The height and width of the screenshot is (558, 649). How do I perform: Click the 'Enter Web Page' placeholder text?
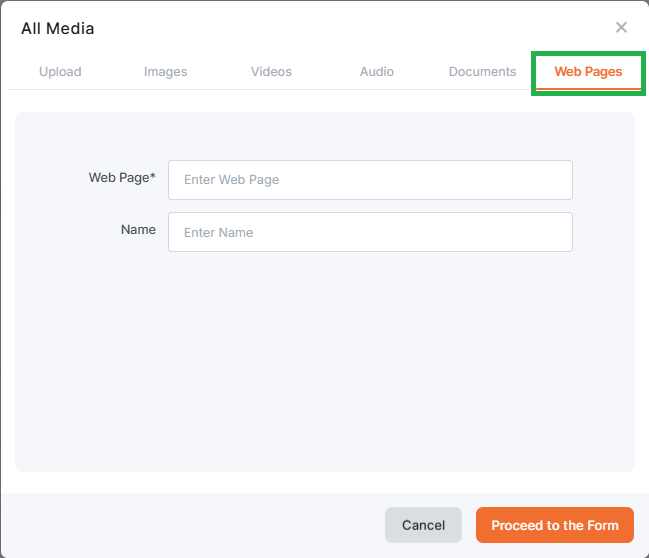[x=231, y=180]
